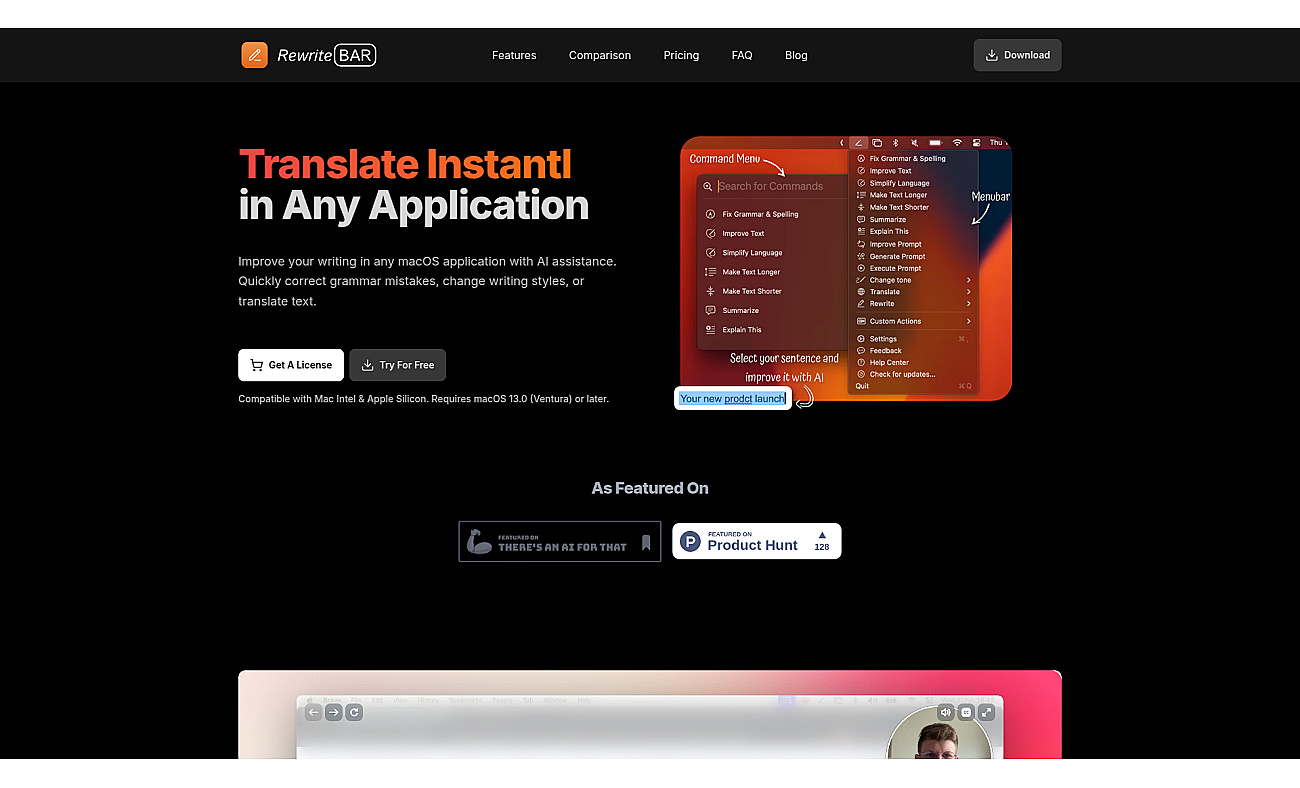
Task: Open the Features nav link
Action: (514, 55)
